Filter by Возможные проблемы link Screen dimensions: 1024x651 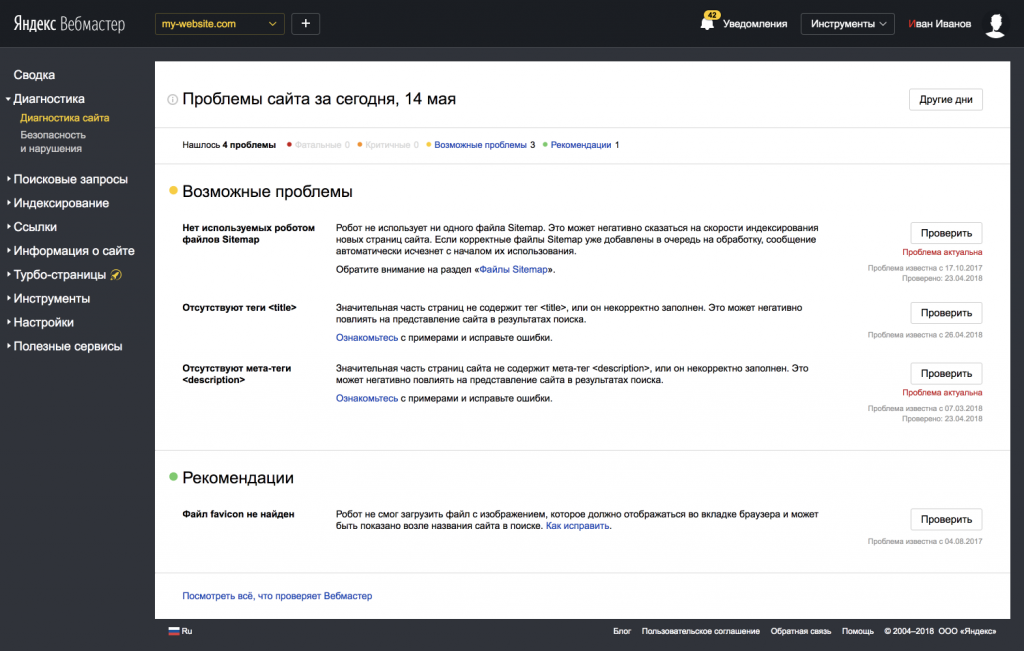pos(480,145)
